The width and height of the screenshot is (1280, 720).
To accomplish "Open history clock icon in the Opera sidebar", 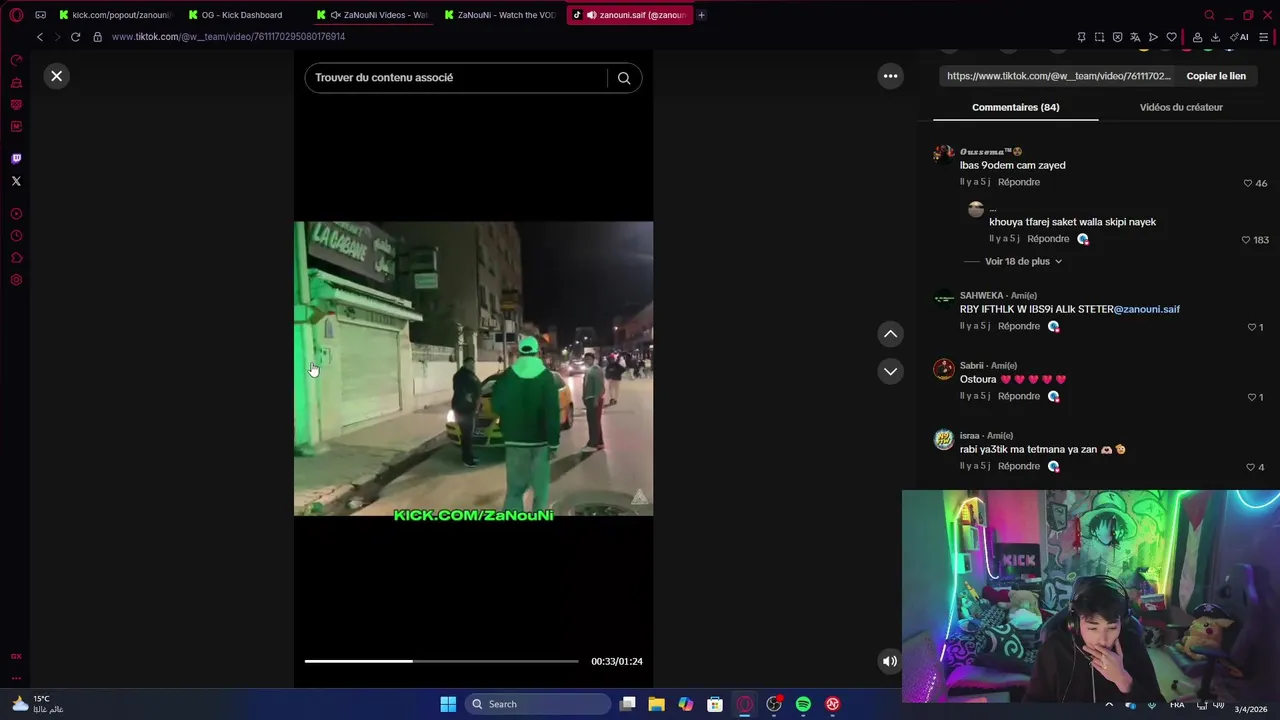I will (x=16, y=236).
